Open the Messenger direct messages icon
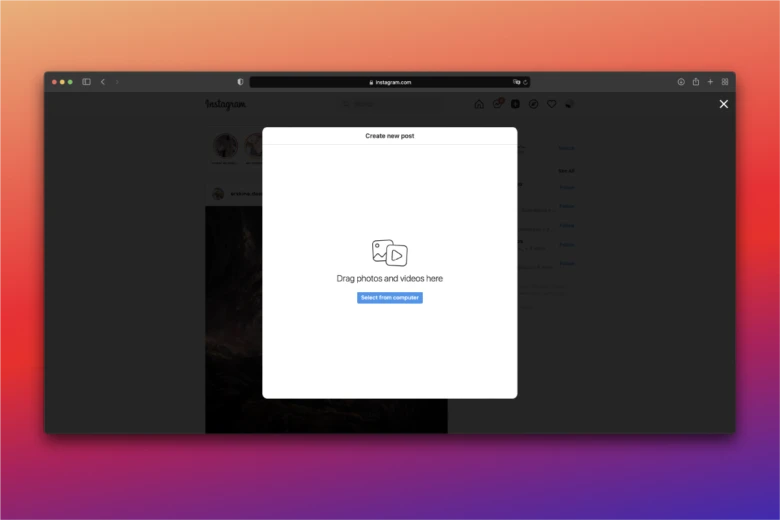780x520 pixels. (498, 104)
